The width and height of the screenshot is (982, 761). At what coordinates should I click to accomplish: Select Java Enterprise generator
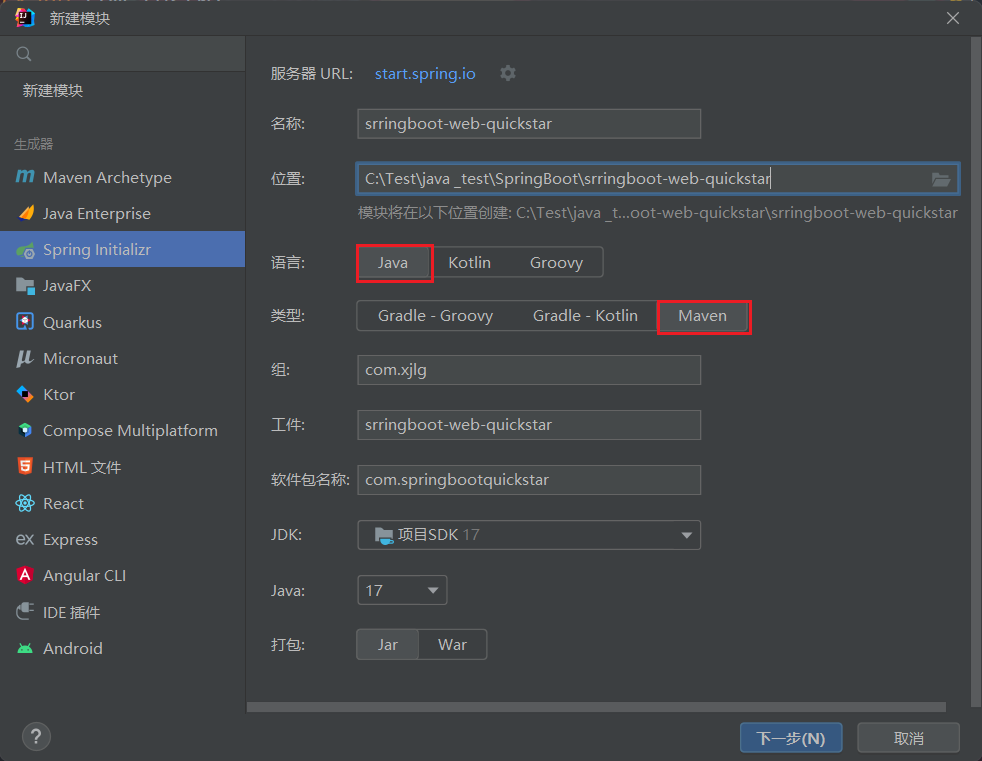coord(122,214)
